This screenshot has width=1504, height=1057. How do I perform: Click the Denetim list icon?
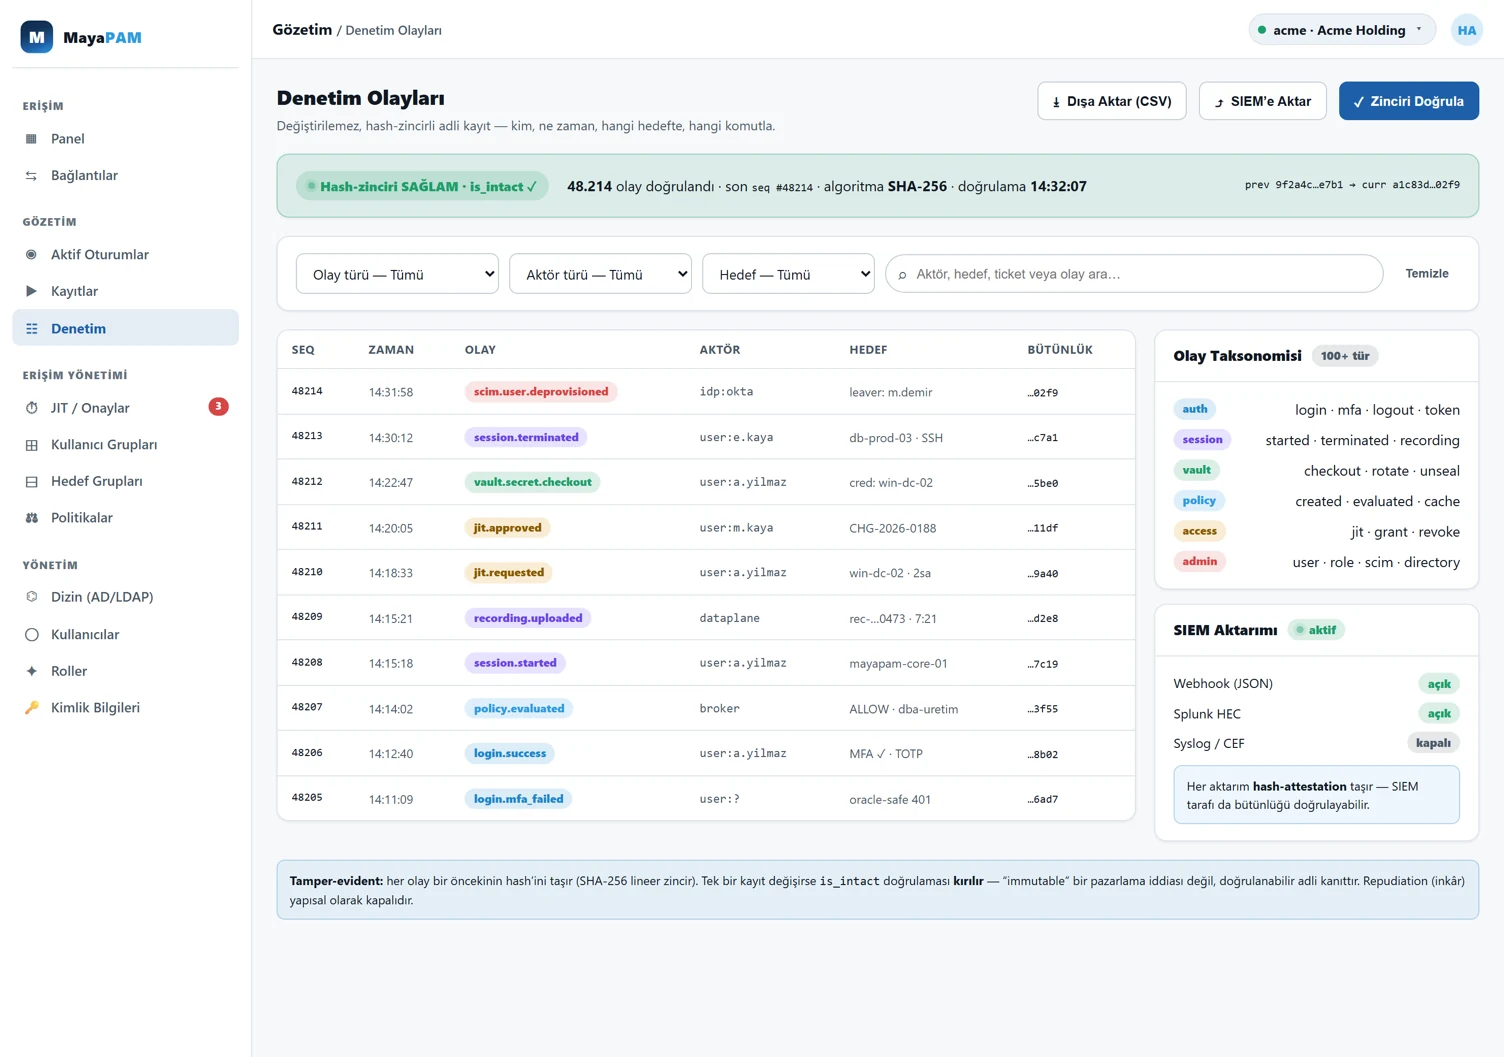(31, 329)
